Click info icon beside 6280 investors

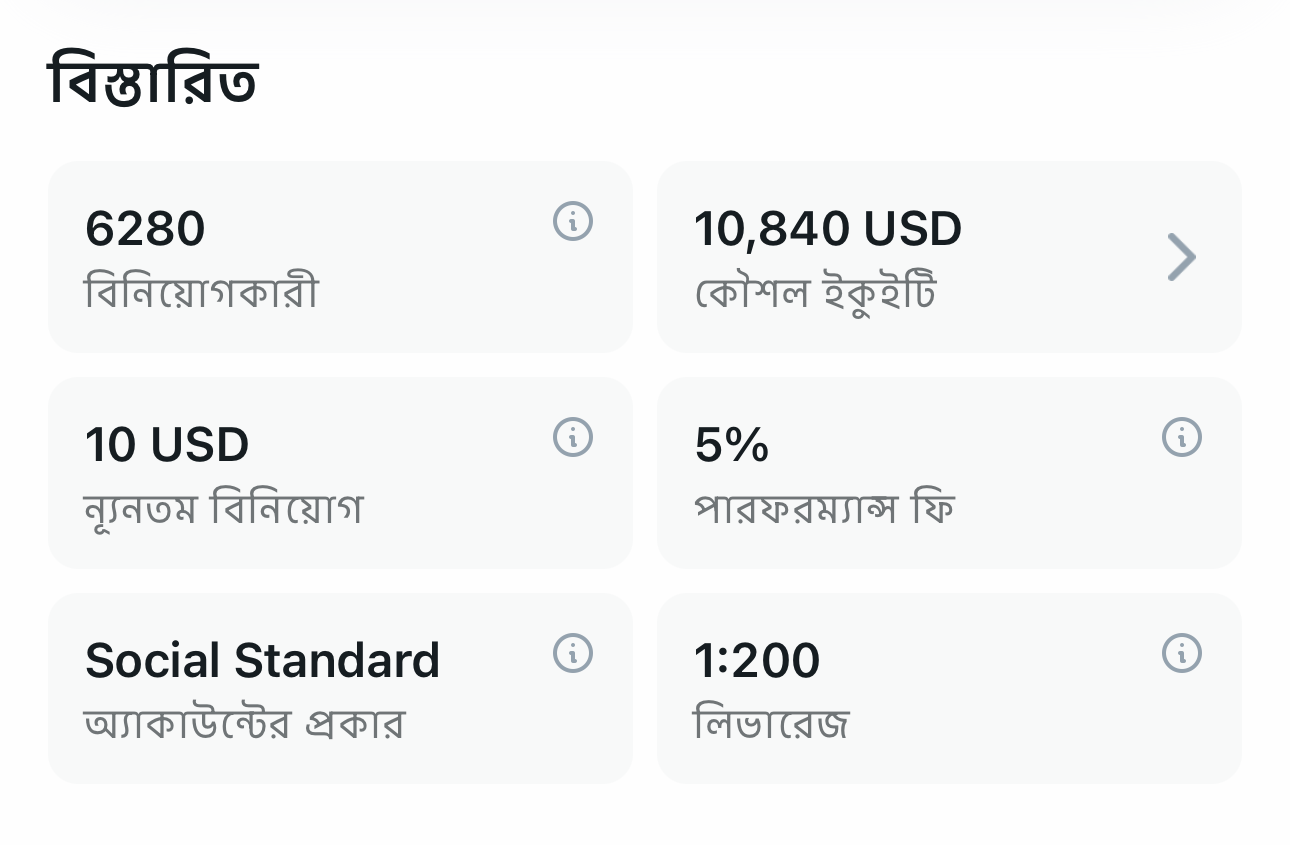pyautogui.click(x=573, y=221)
